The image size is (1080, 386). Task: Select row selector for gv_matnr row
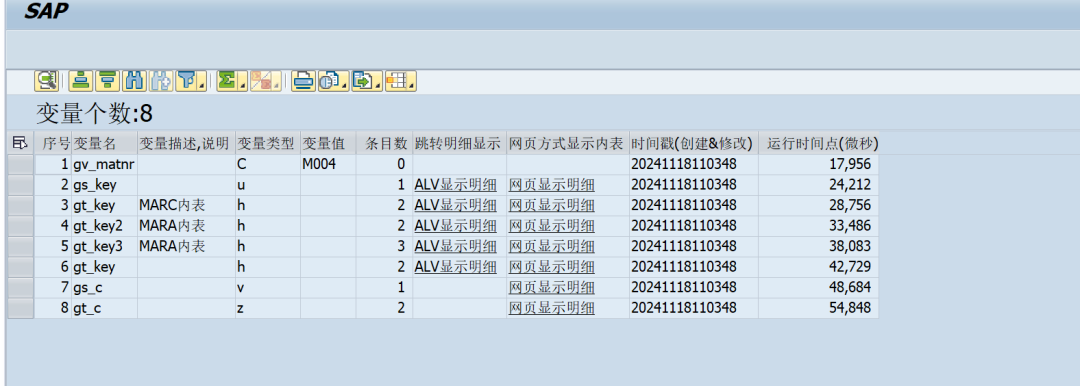click(x=21, y=164)
